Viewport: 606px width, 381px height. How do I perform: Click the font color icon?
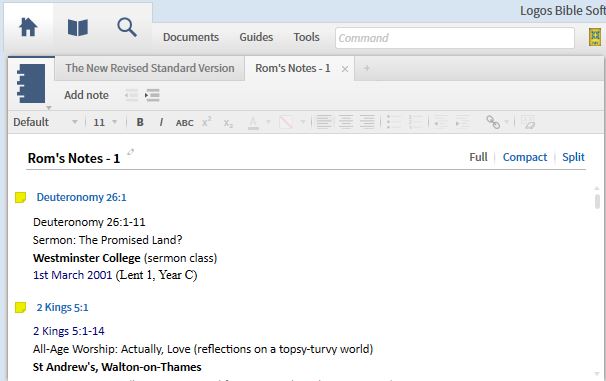(x=253, y=122)
